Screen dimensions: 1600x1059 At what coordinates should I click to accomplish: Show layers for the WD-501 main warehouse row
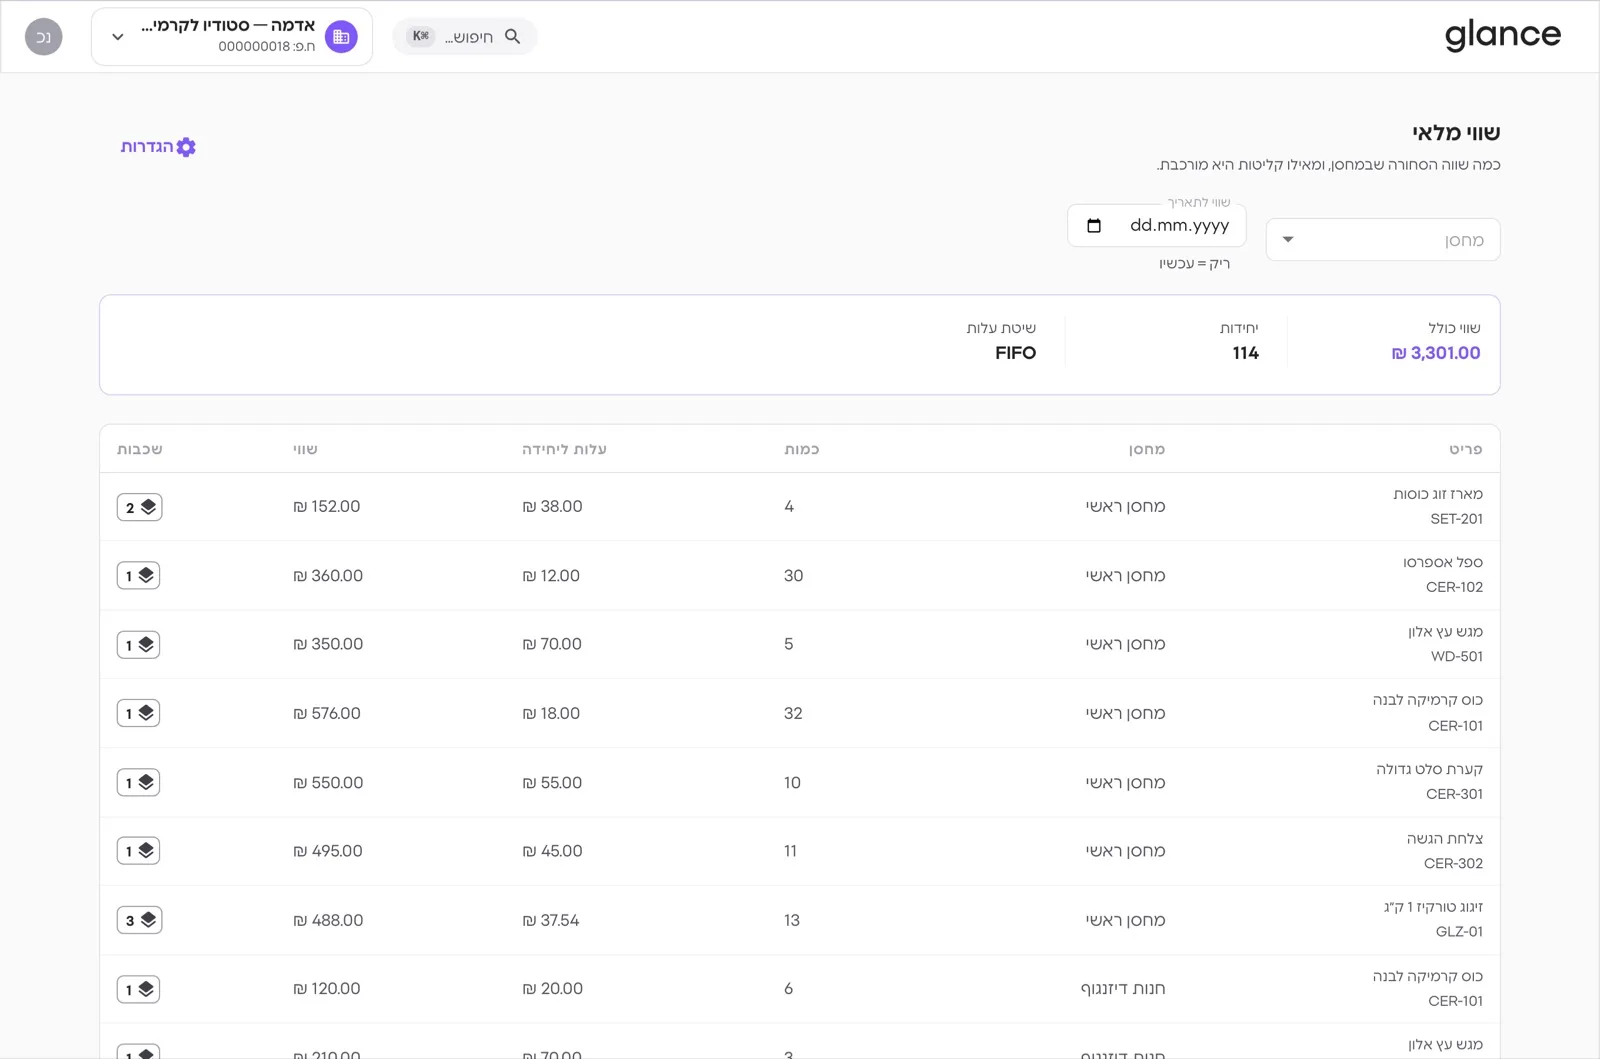[138, 645]
